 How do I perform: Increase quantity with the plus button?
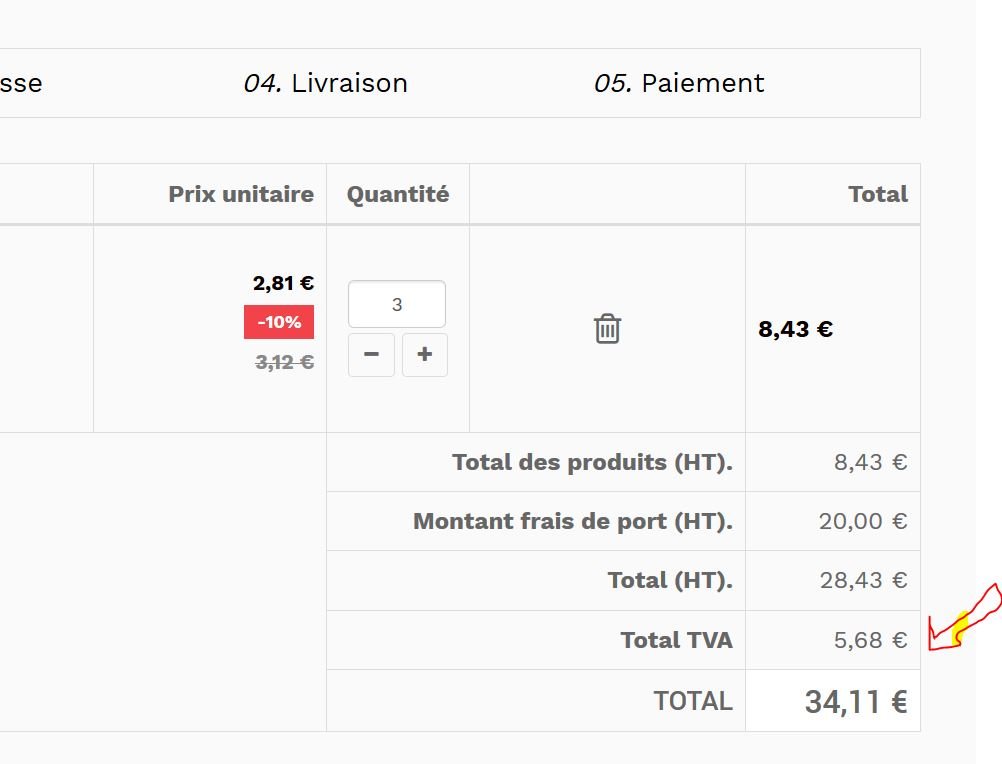coord(424,355)
